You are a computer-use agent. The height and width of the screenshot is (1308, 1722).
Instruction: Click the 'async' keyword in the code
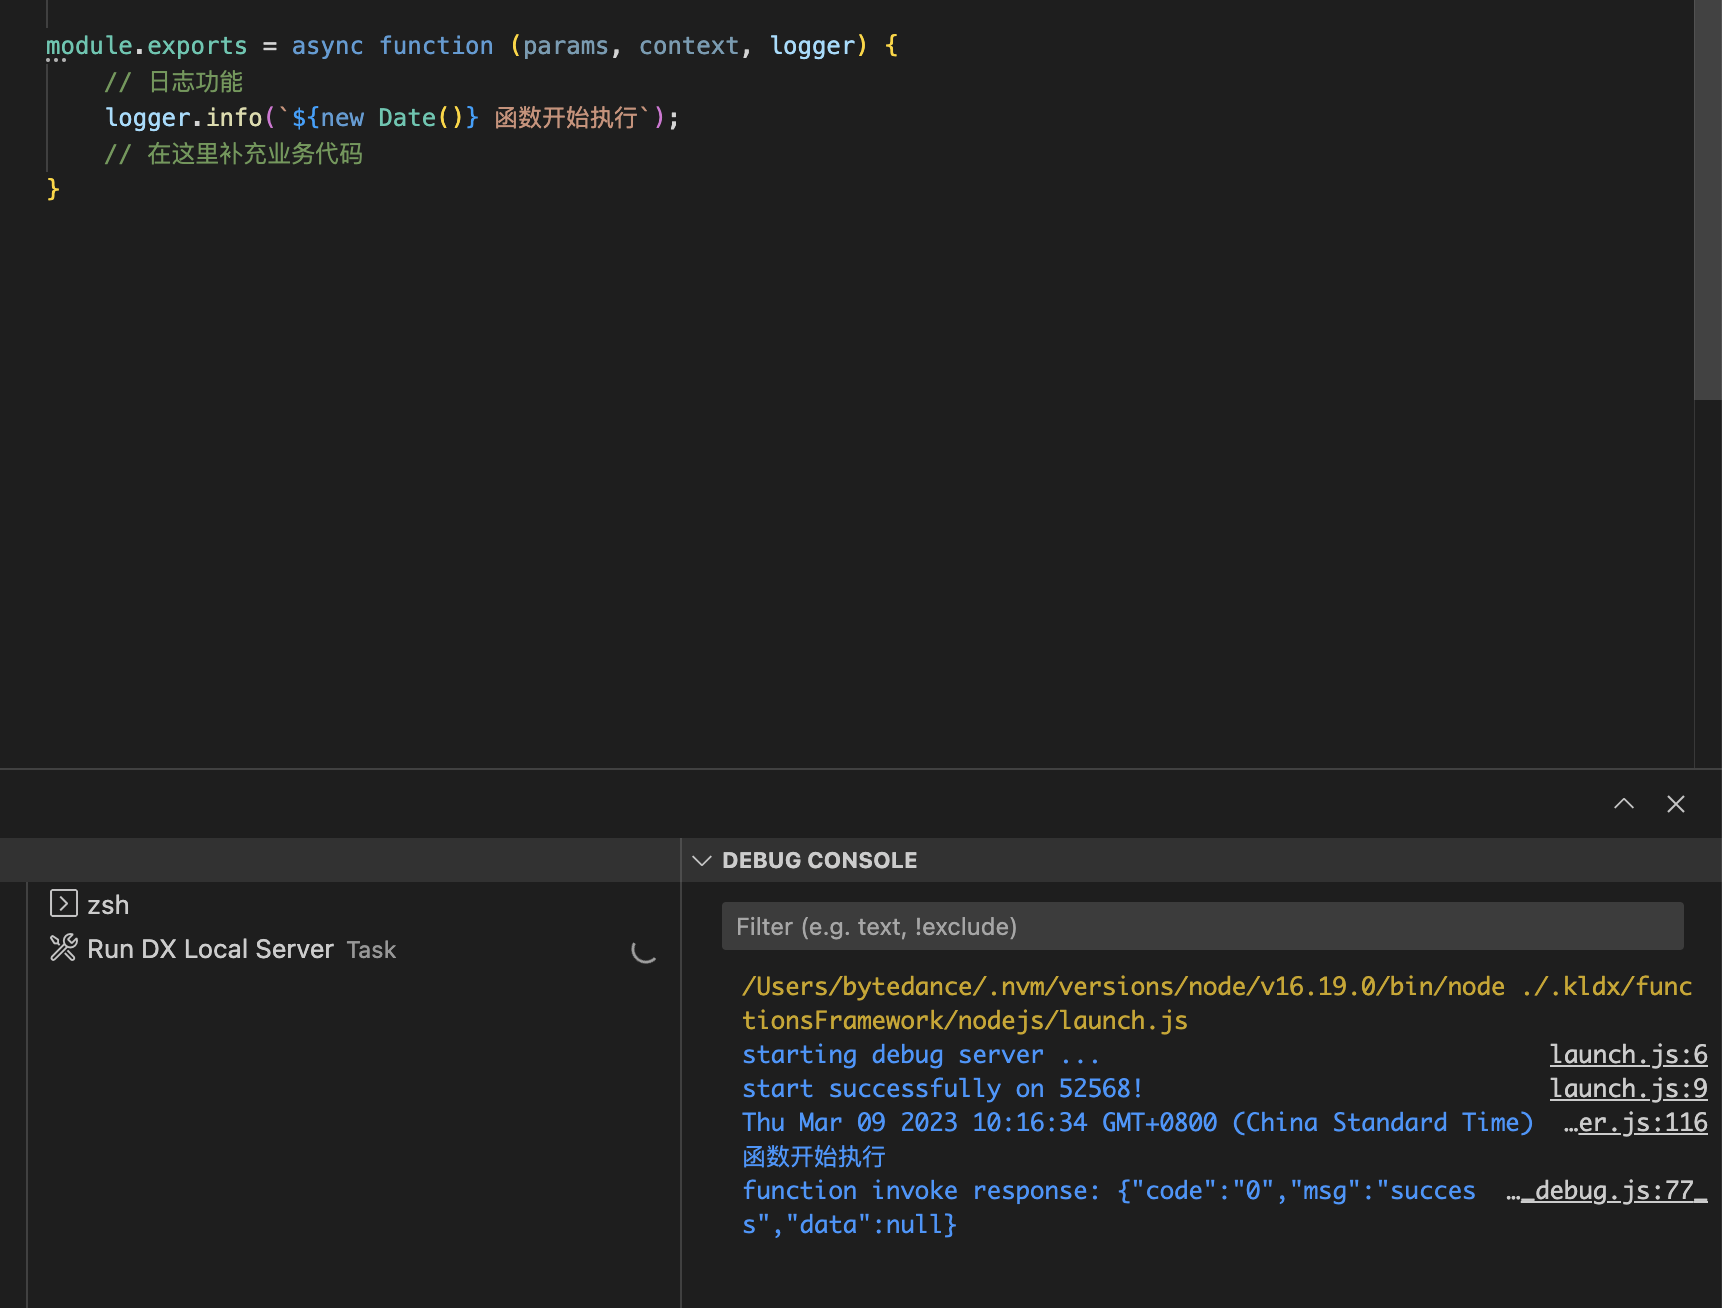[327, 46]
